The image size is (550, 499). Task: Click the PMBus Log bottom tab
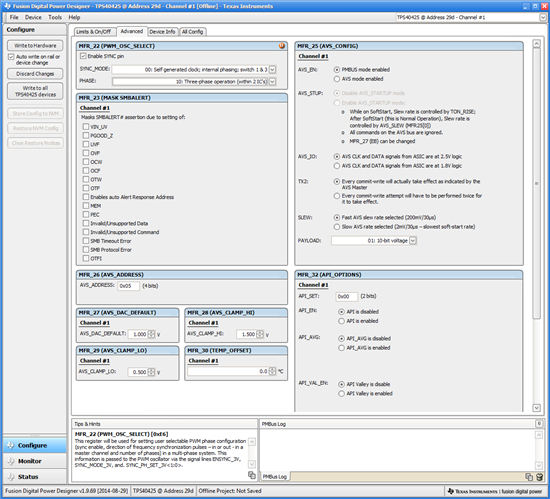(x=275, y=477)
